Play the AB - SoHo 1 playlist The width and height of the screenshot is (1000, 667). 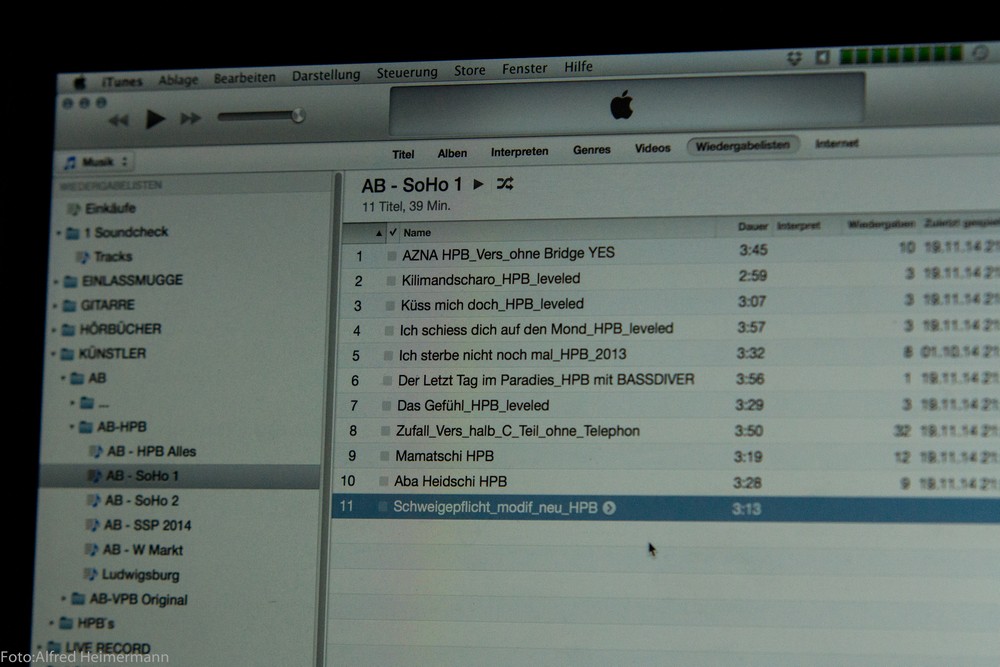click(x=479, y=184)
